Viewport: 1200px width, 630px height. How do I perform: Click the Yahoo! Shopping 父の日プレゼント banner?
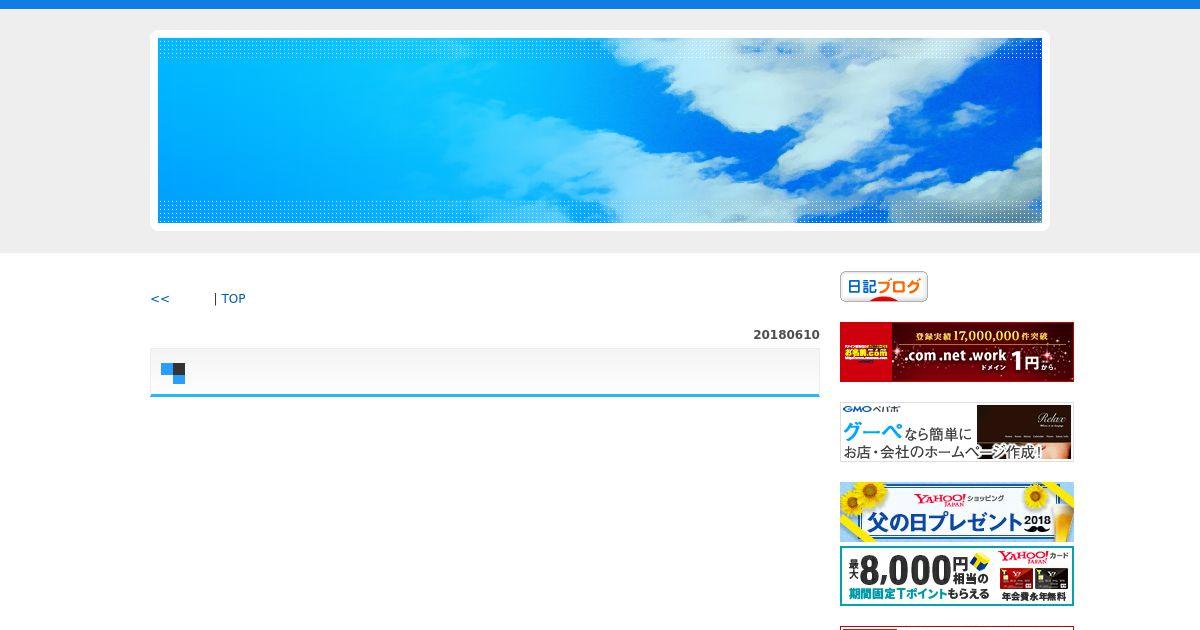pos(957,512)
